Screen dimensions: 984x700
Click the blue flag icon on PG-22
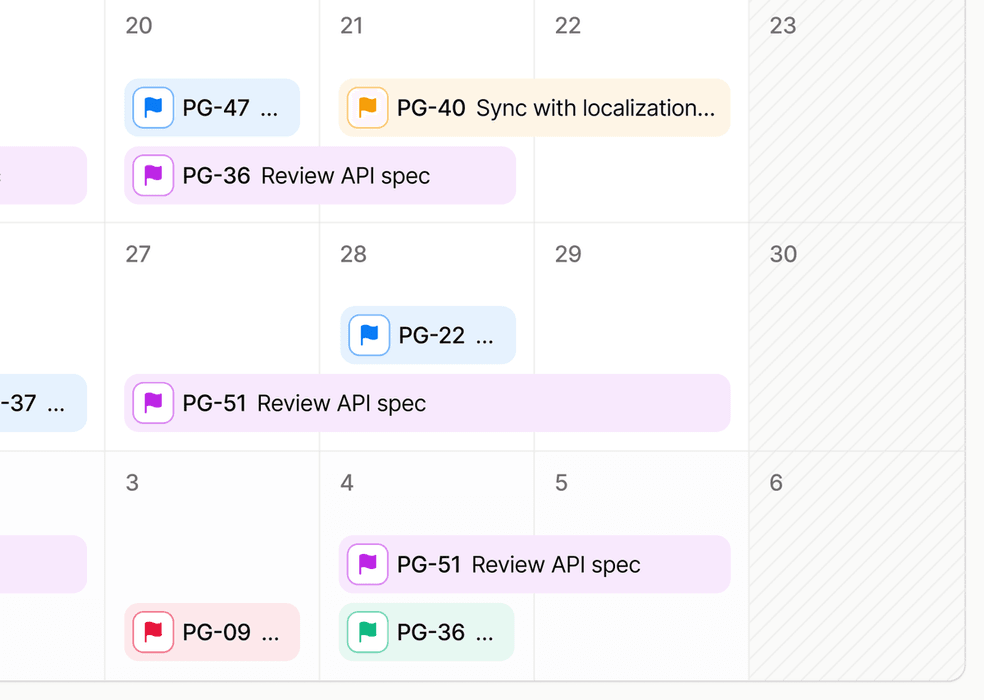point(369,336)
